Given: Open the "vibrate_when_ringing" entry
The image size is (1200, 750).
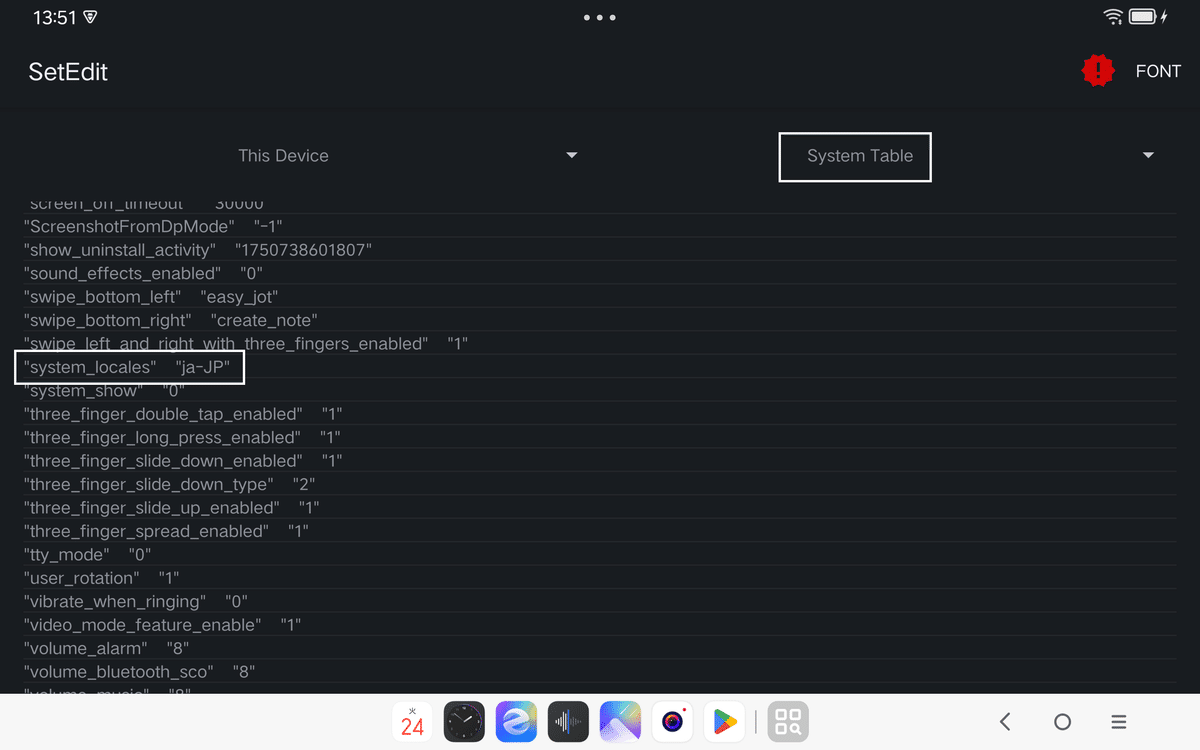Looking at the screenshot, I should [x=600, y=602].
